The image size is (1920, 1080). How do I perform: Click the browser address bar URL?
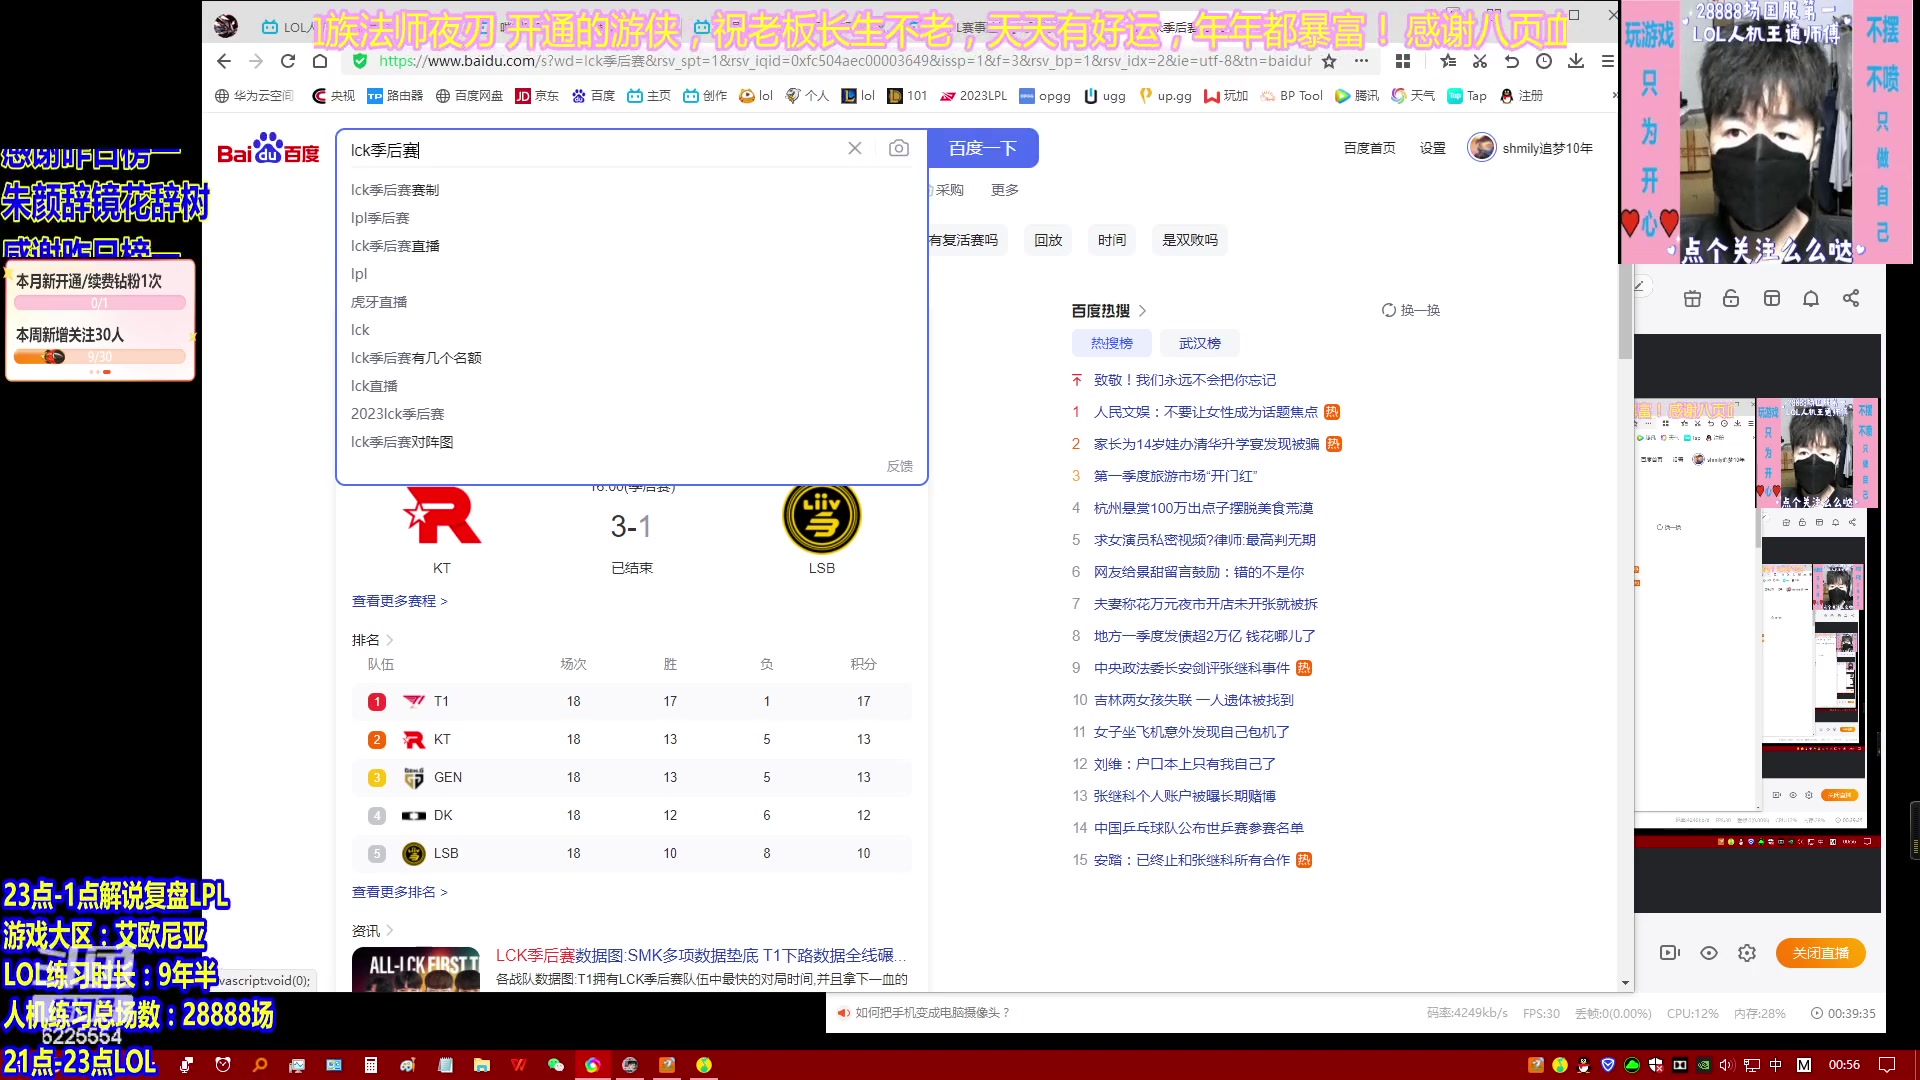pos(845,61)
